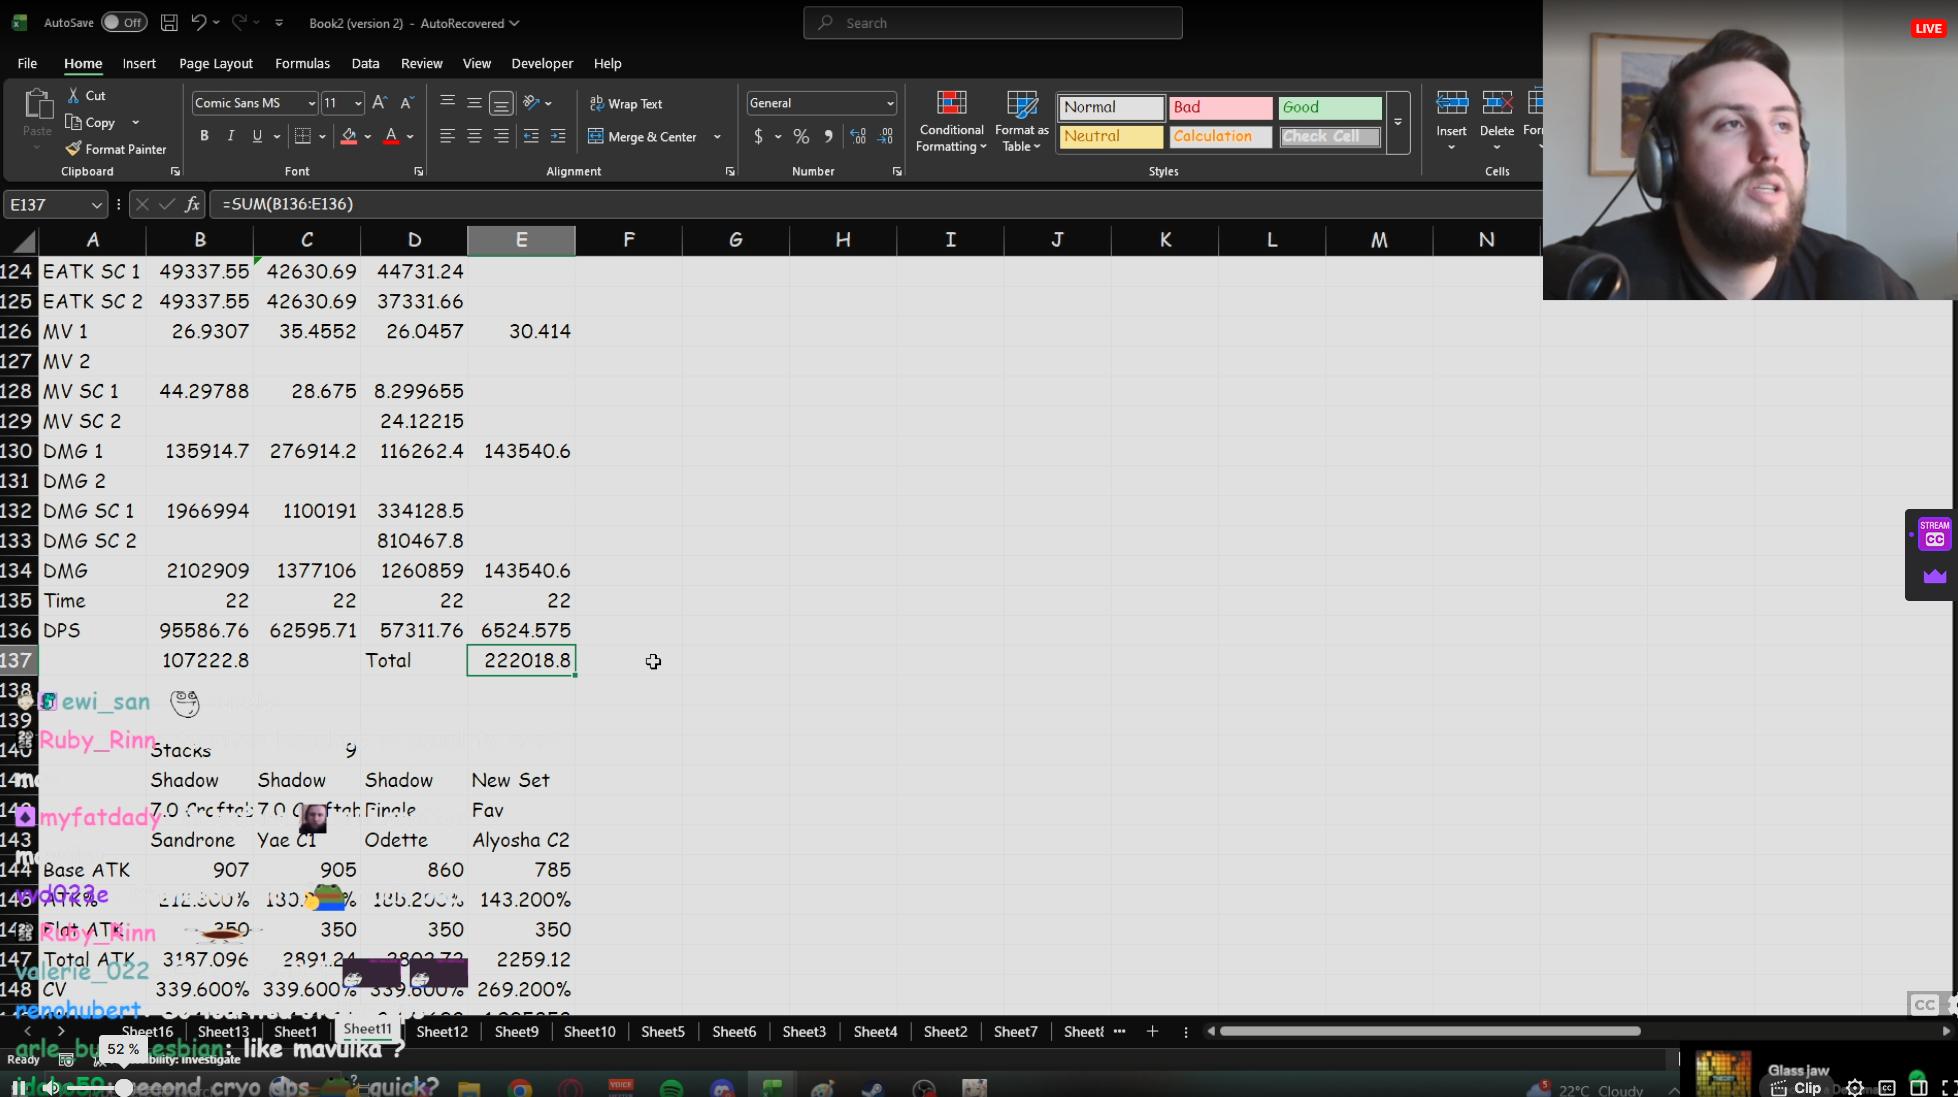Expand the cell Styles gallery
1958x1097 pixels.
1398,121
